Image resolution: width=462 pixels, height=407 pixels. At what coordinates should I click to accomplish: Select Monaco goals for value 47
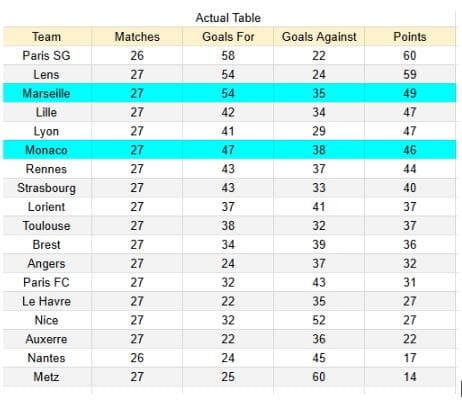click(x=228, y=150)
